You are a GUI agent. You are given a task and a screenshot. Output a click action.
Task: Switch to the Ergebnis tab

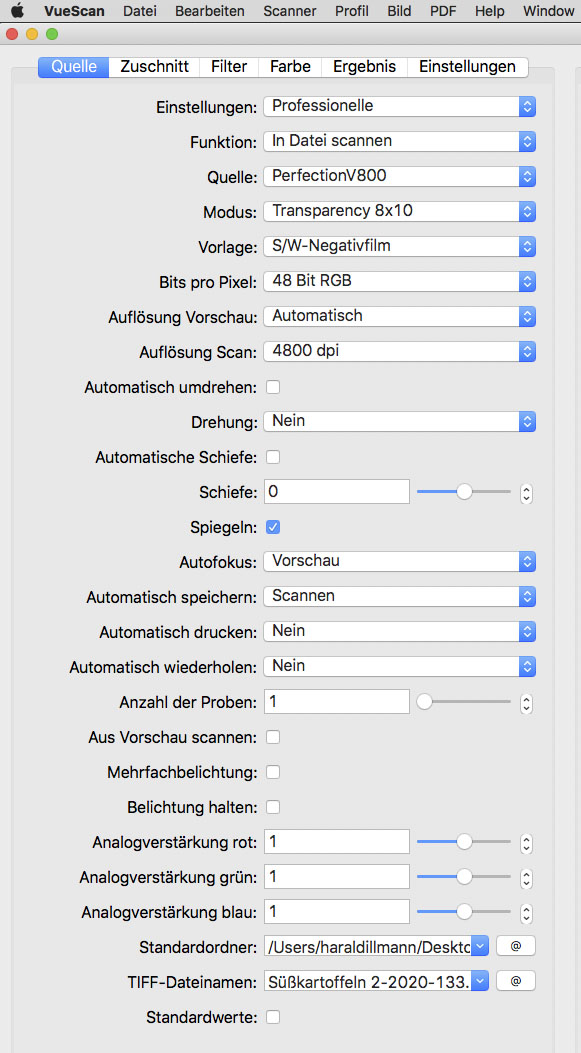(x=365, y=67)
